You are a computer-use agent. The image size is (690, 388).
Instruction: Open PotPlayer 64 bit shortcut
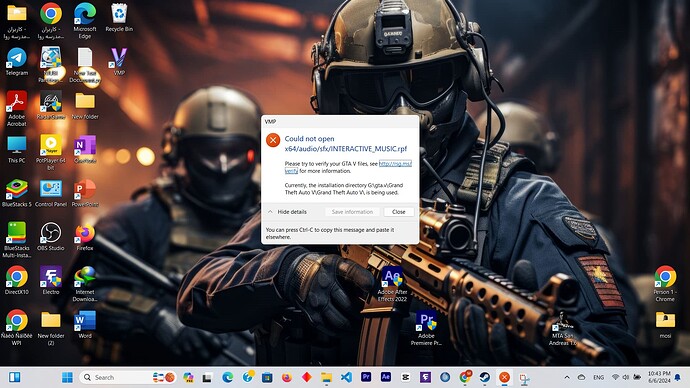[51, 153]
